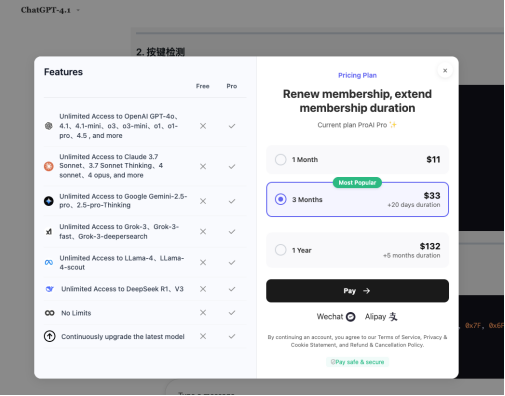Click the Wechat payment icon
The width and height of the screenshot is (505, 396).
(351, 317)
